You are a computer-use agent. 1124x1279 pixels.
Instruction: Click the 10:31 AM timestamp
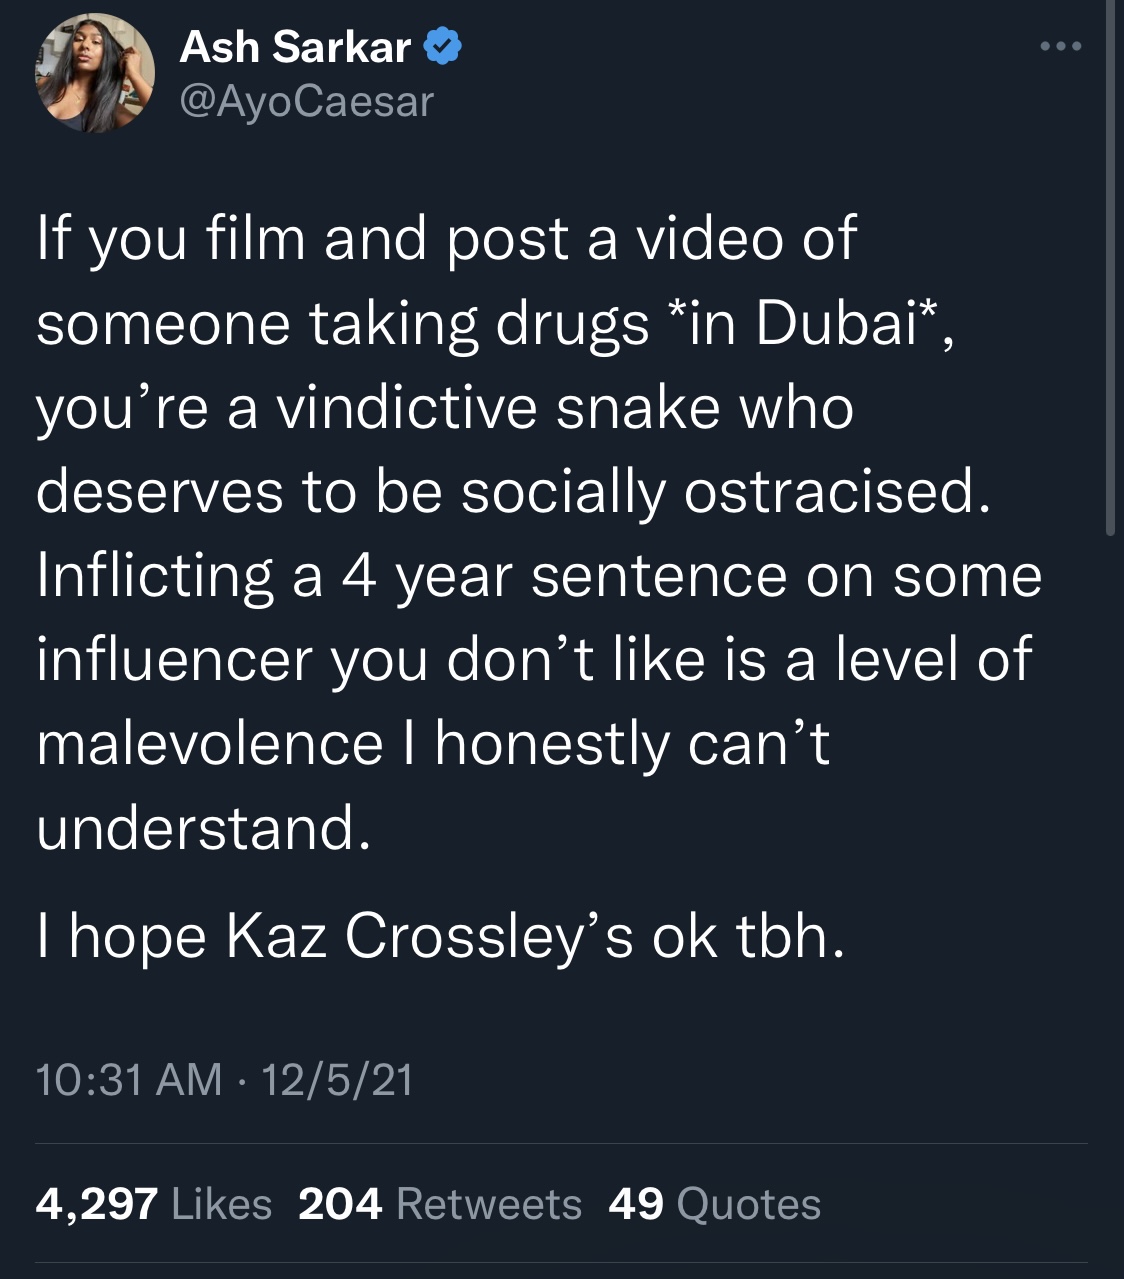pos(129,1079)
